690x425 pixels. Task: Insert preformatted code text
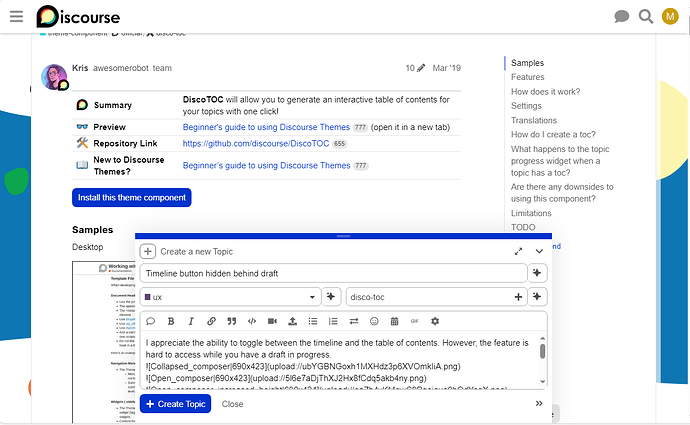pyautogui.click(x=252, y=321)
